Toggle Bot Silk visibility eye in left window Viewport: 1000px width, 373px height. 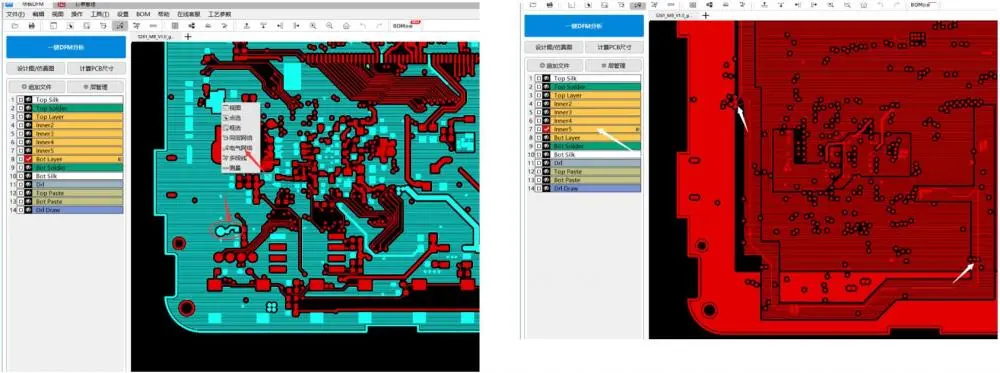(28, 176)
